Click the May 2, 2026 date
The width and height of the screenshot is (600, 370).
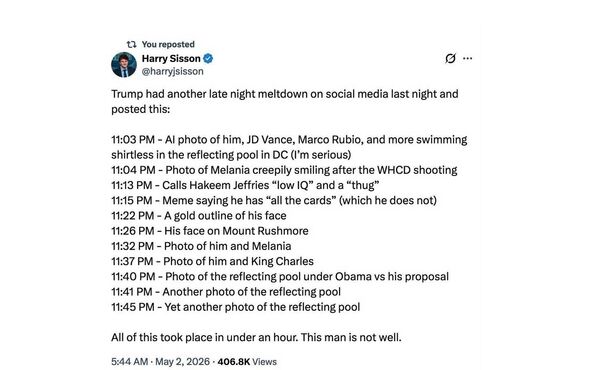click(x=183, y=362)
